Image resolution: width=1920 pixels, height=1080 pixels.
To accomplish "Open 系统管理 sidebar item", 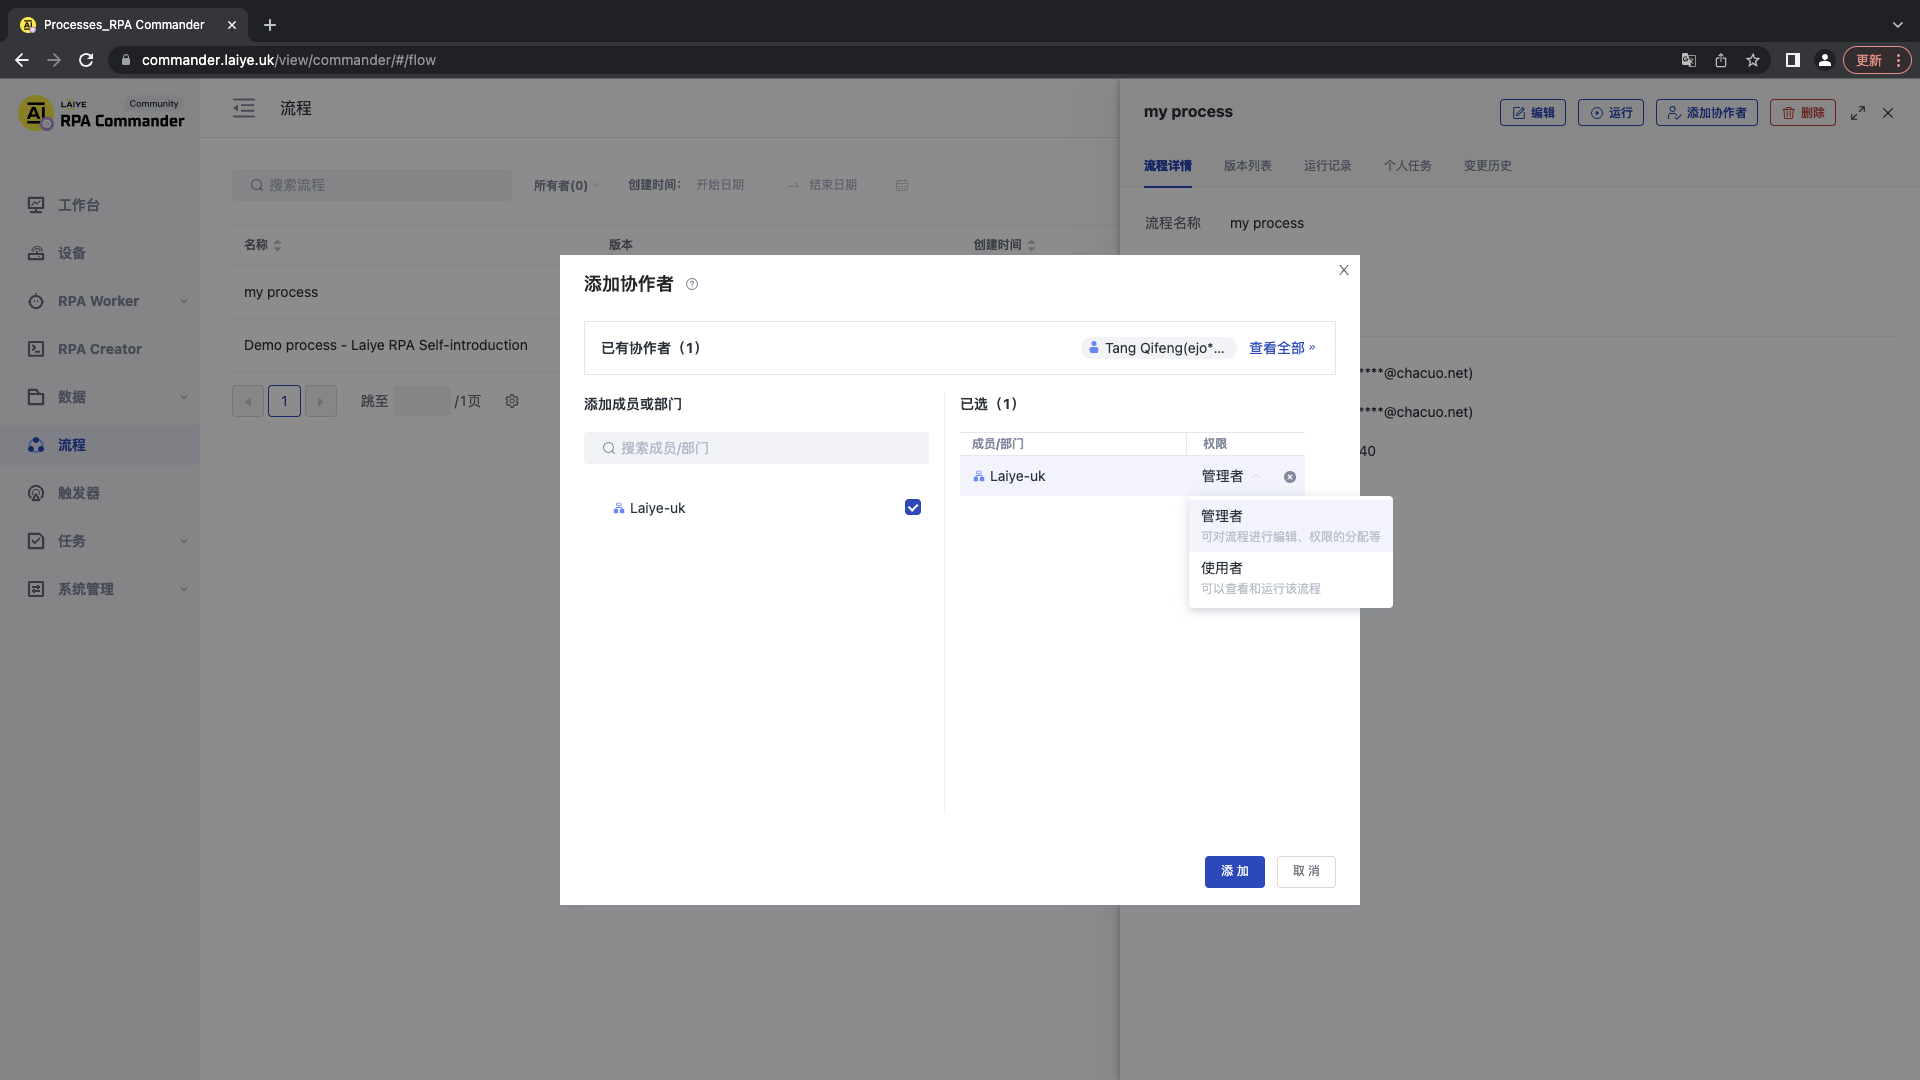I will point(100,590).
